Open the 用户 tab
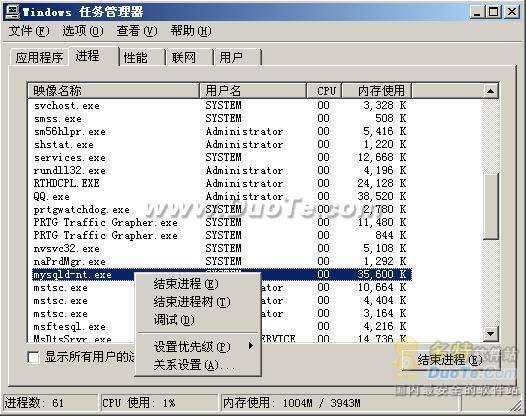 coord(238,57)
